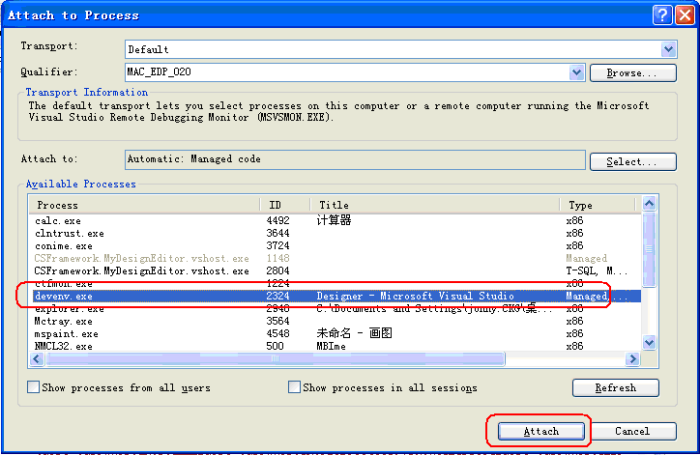Select the mspaint.exe process
This screenshot has height=455, width=700.
[x=64, y=334]
